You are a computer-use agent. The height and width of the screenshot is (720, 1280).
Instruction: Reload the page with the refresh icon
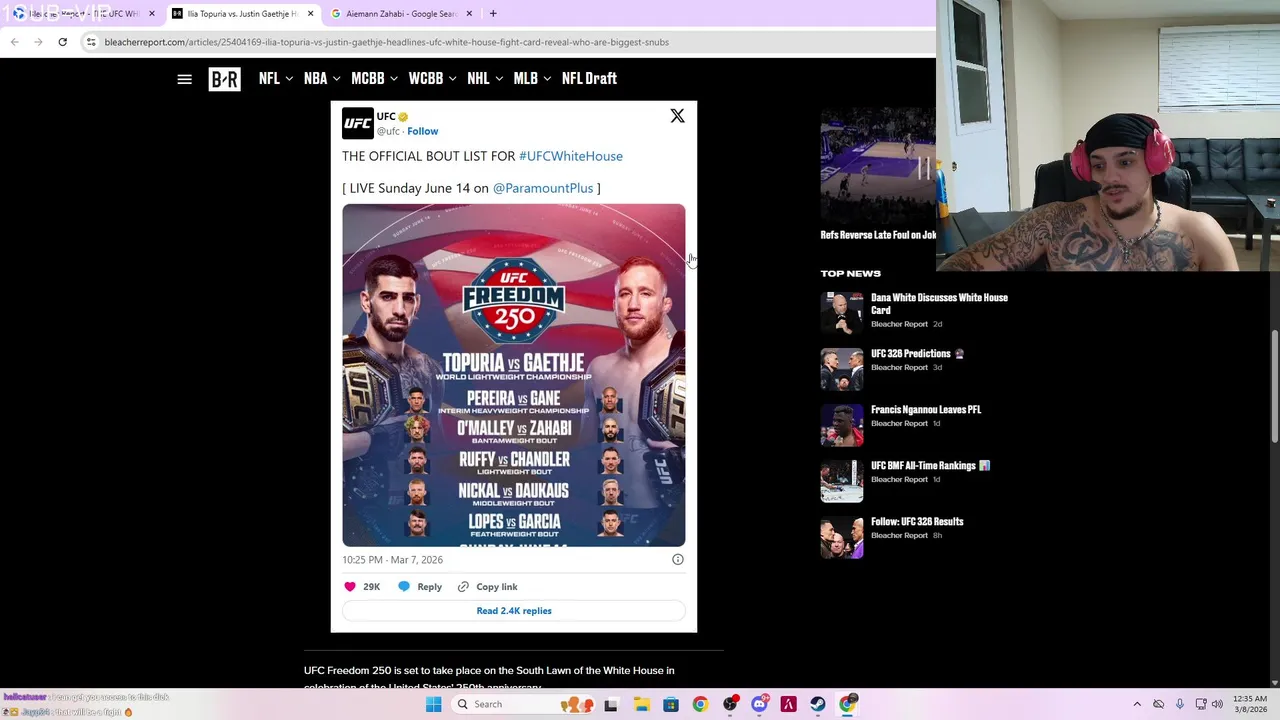(x=62, y=42)
